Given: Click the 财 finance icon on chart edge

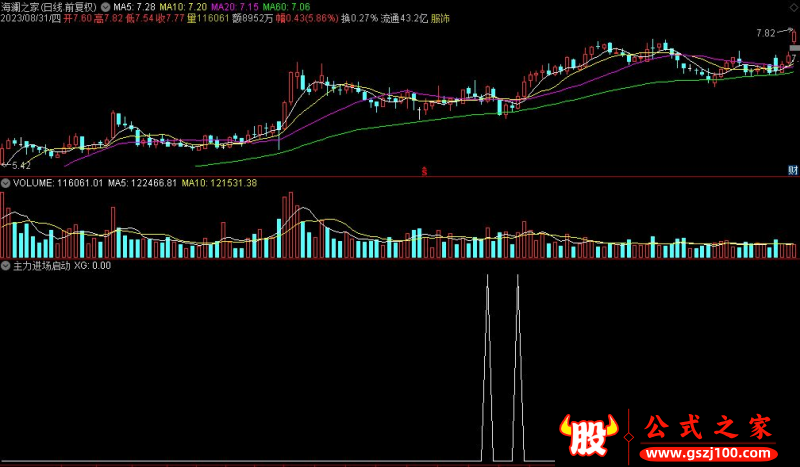Looking at the screenshot, I should 792,171.
